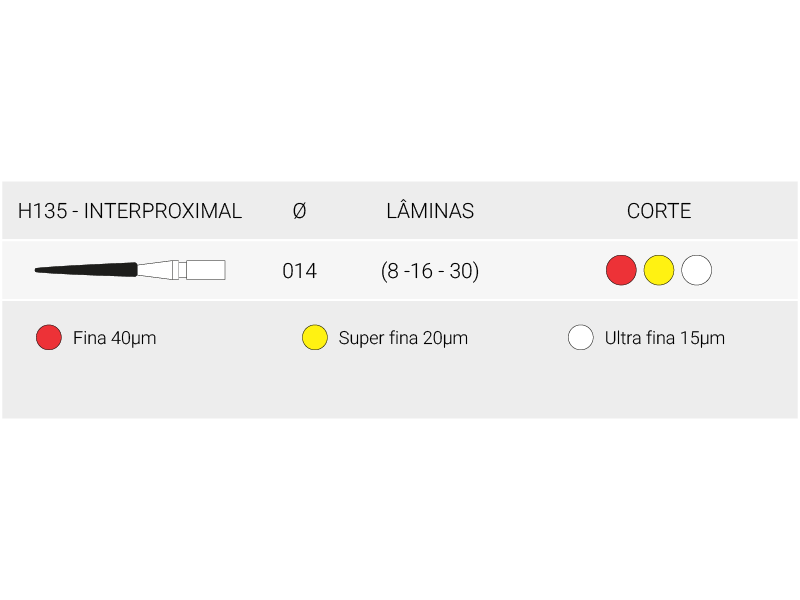The width and height of the screenshot is (800, 600).
Task: Click the red dot beside Fina 40µm
Action: click(49, 338)
